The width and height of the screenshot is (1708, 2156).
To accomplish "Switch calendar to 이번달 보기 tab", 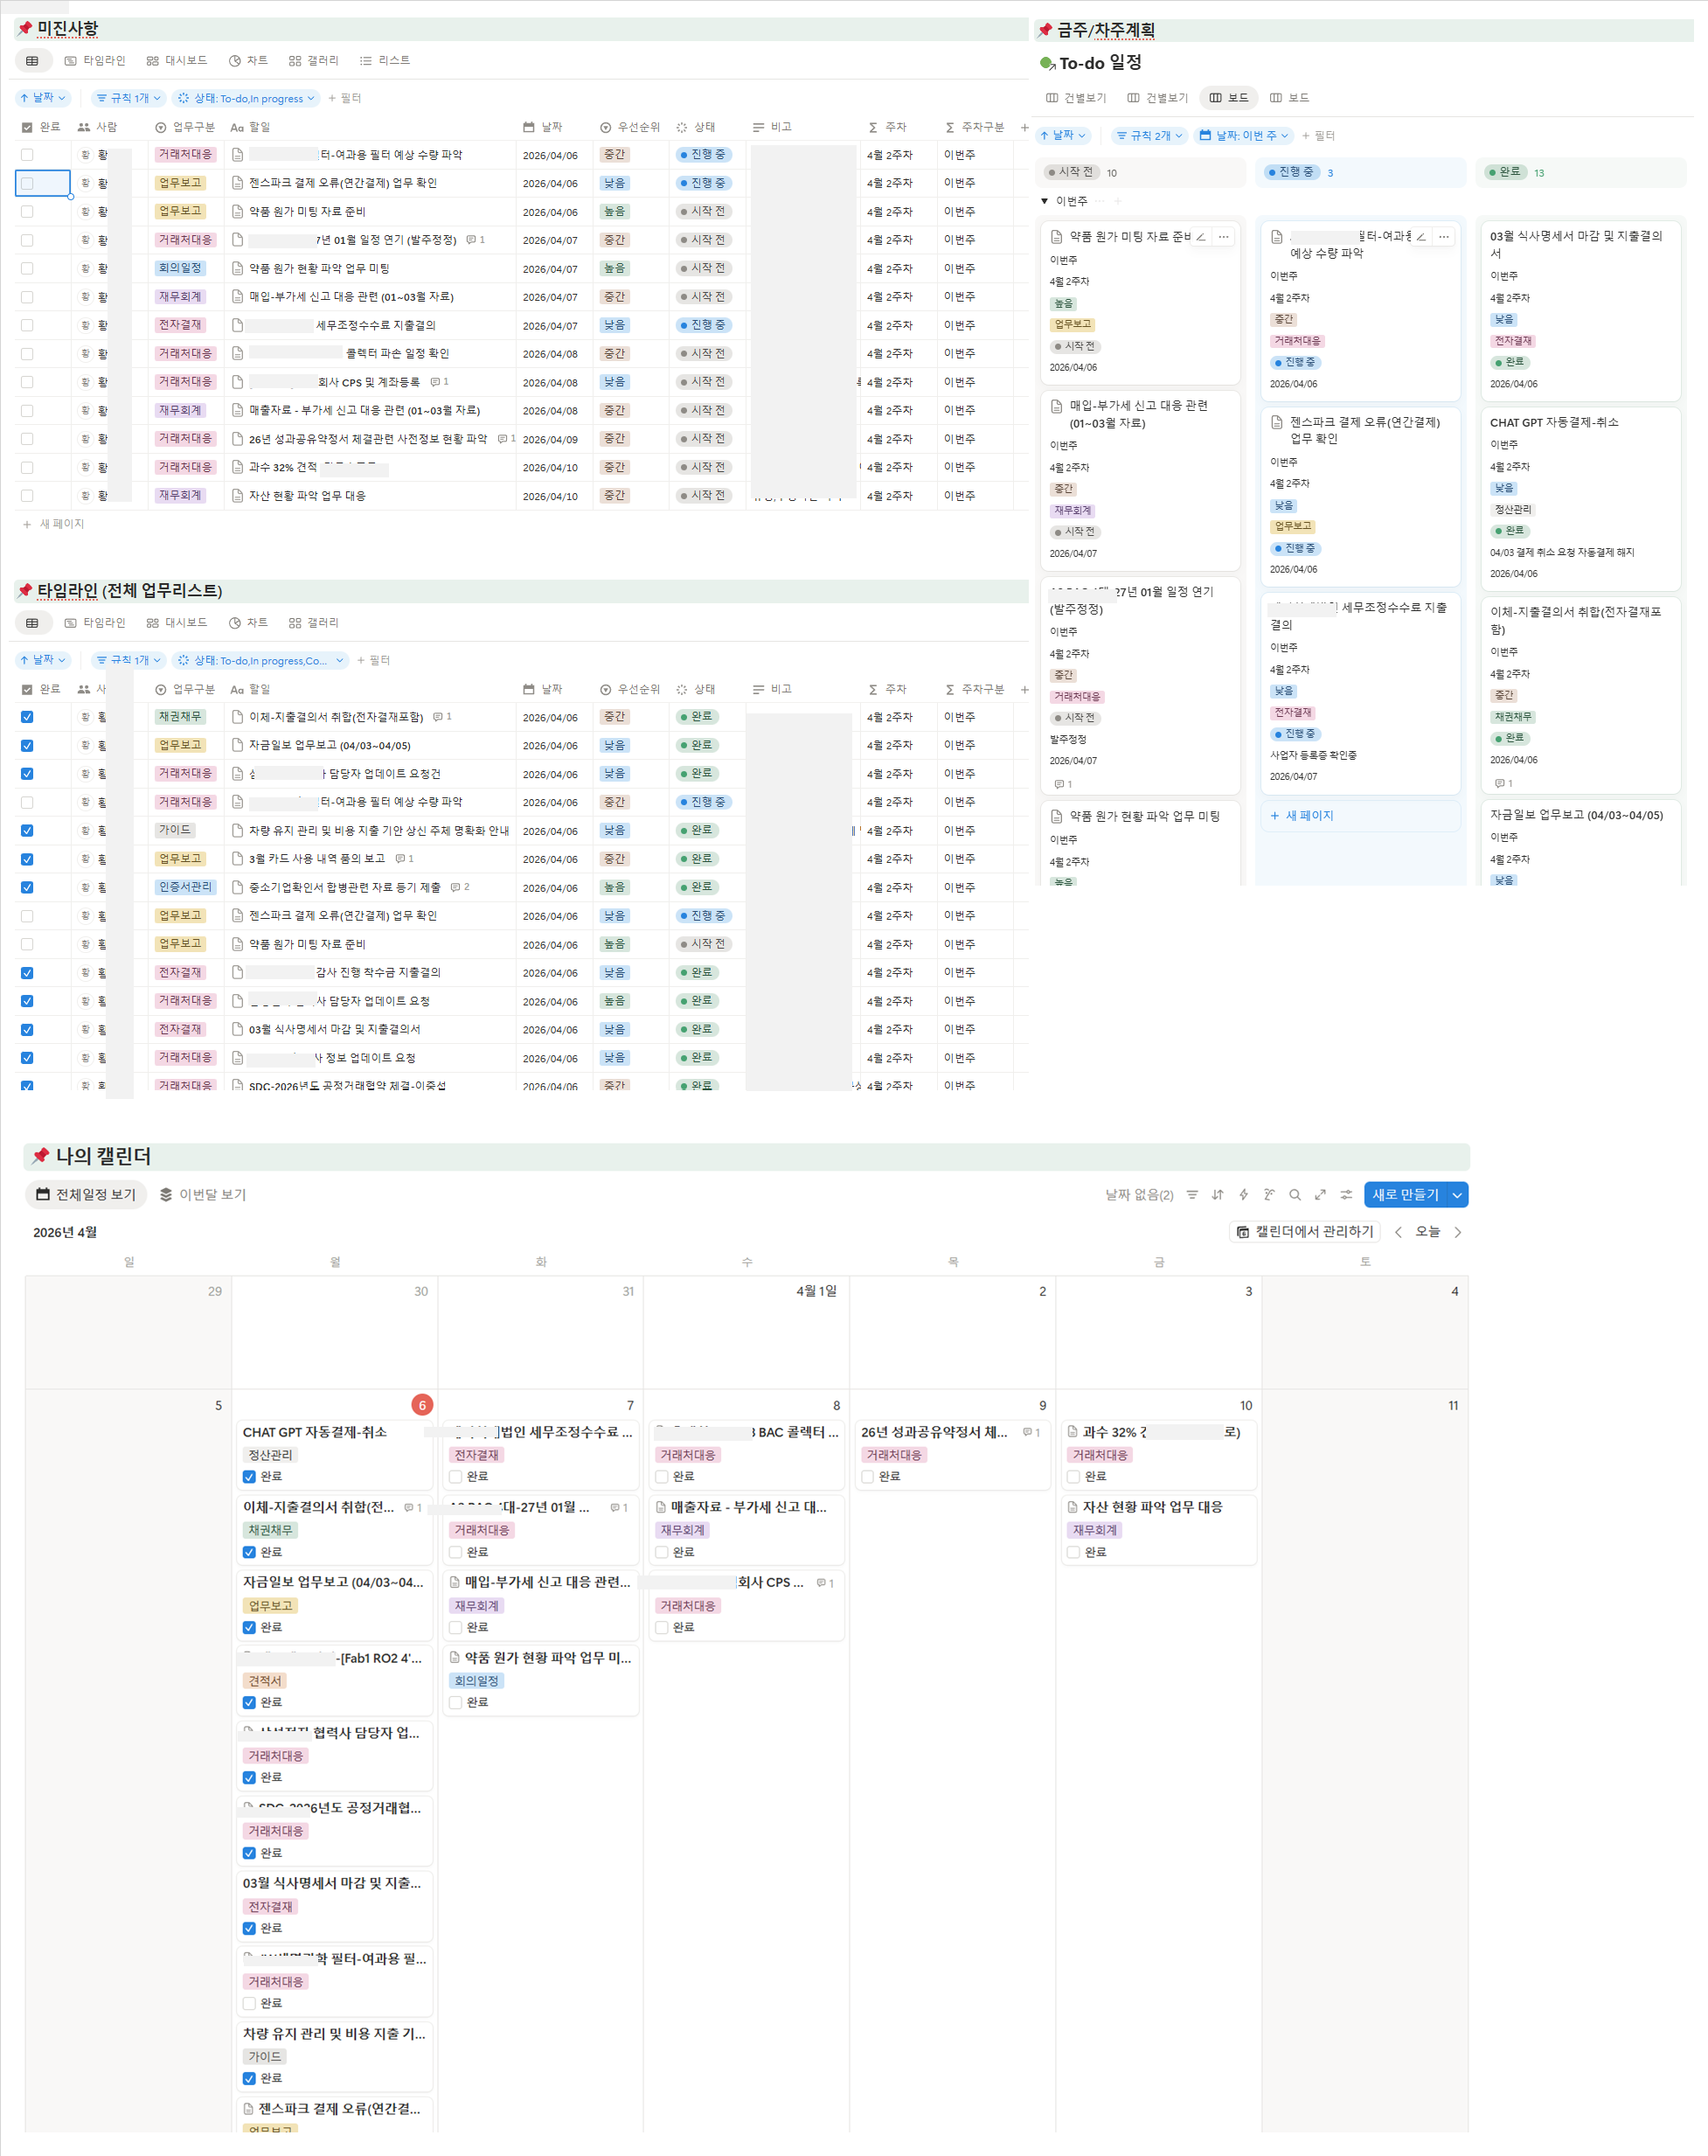I will [203, 1195].
